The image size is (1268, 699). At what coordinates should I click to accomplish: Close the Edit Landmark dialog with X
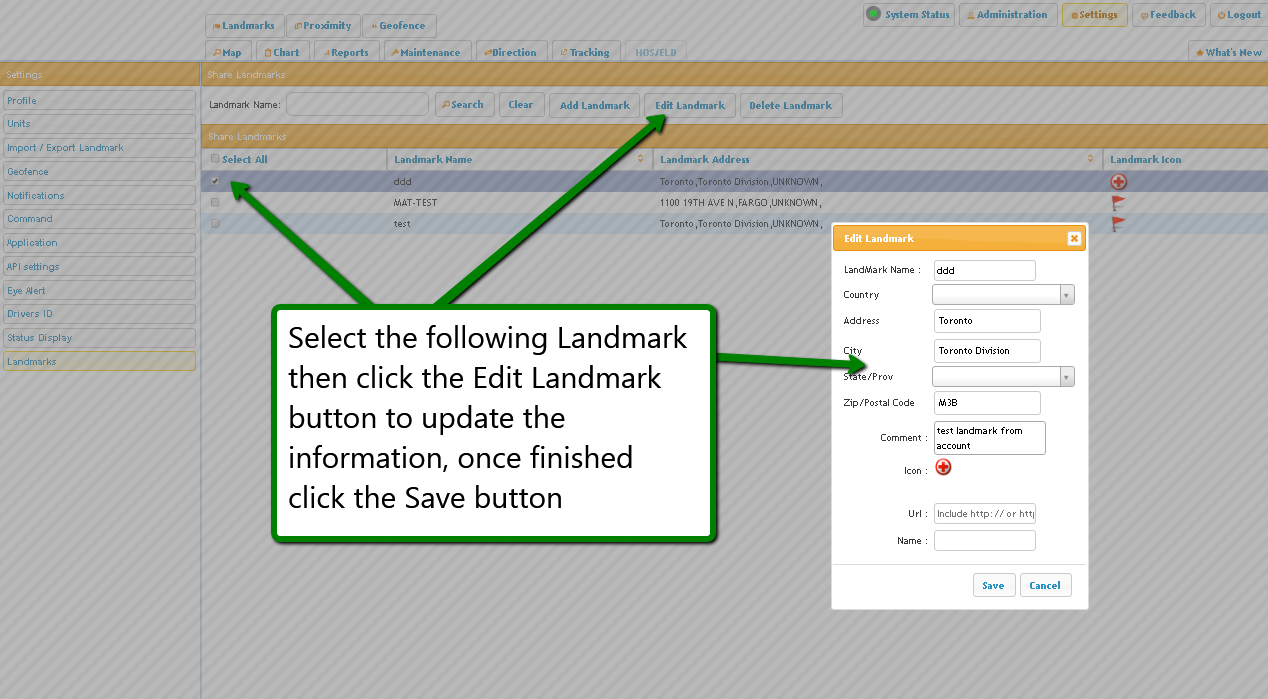[1073, 238]
